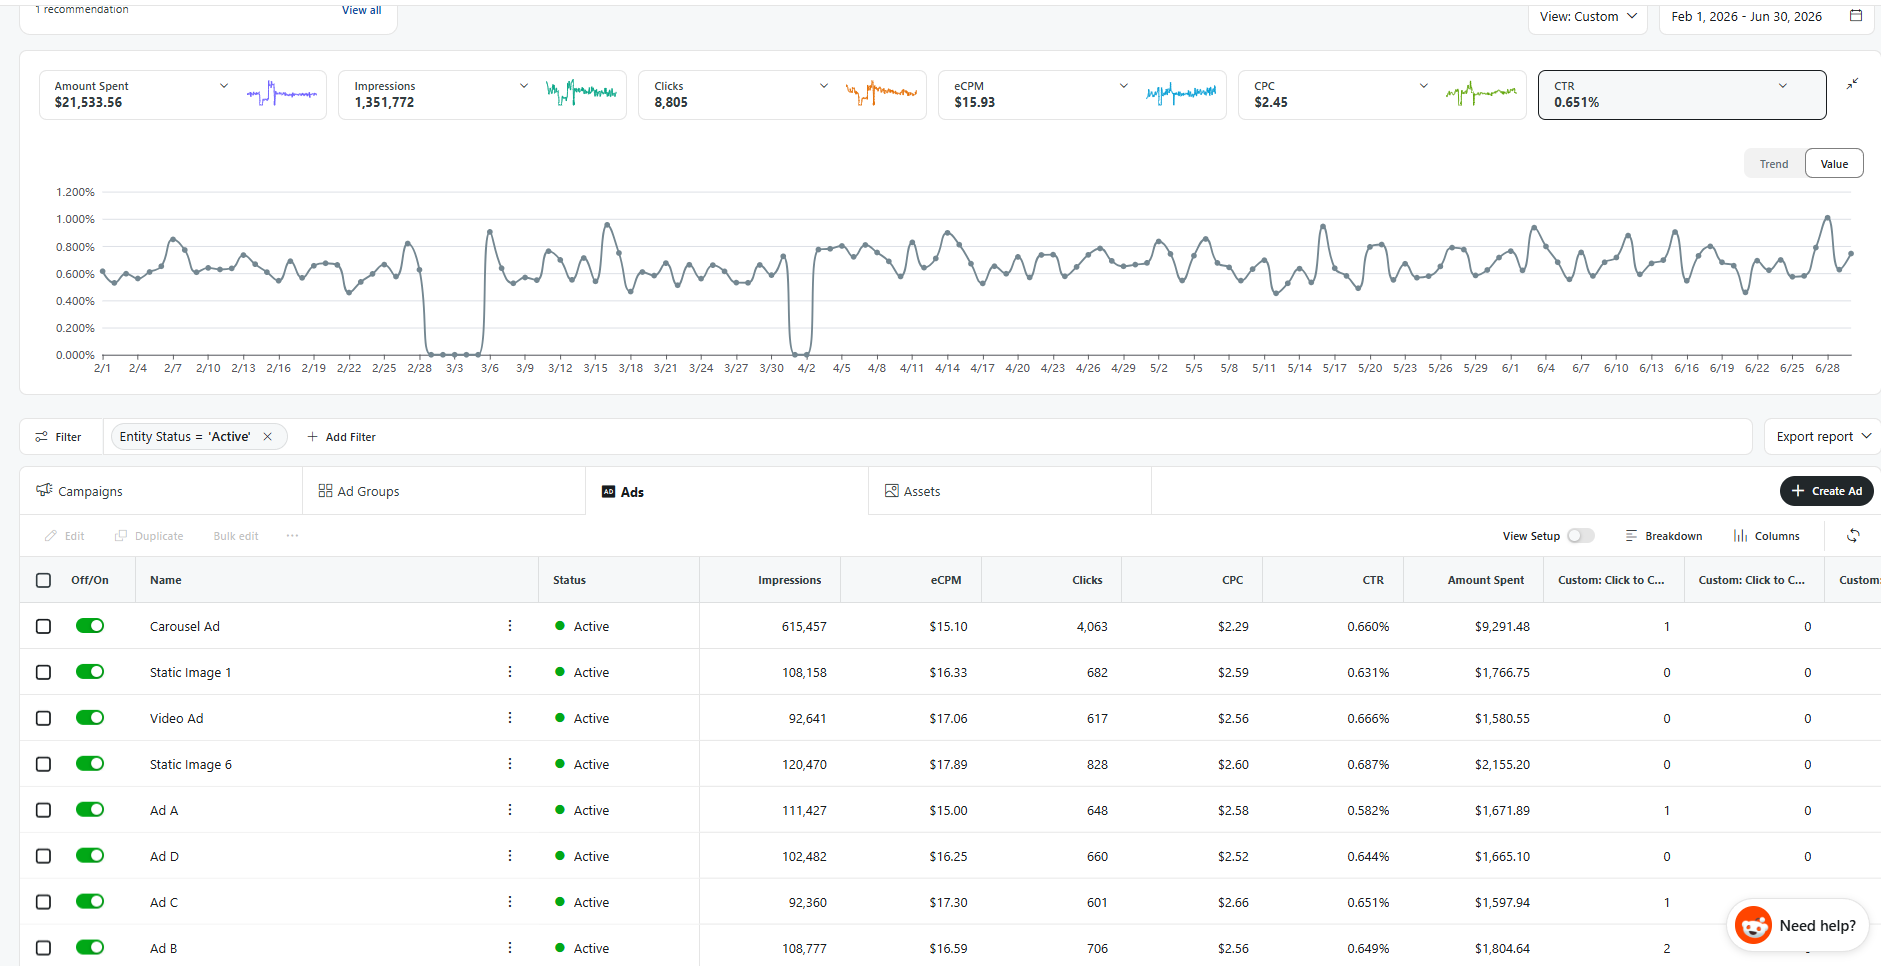The width and height of the screenshot is (1881, 966).
Task: Turn off the Carousel Ad on/off switch
Action: click(x=90, y=626)
